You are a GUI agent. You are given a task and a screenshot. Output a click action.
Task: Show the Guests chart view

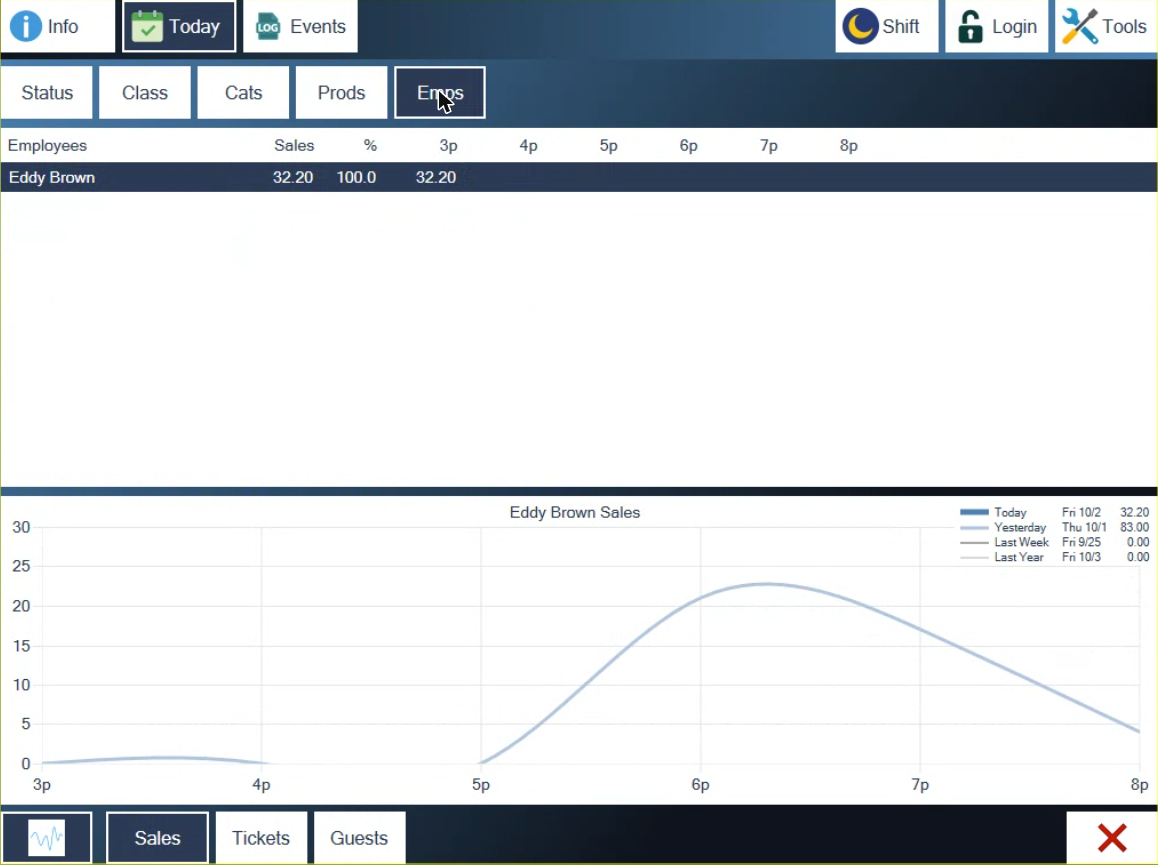[x=359, y=838]
